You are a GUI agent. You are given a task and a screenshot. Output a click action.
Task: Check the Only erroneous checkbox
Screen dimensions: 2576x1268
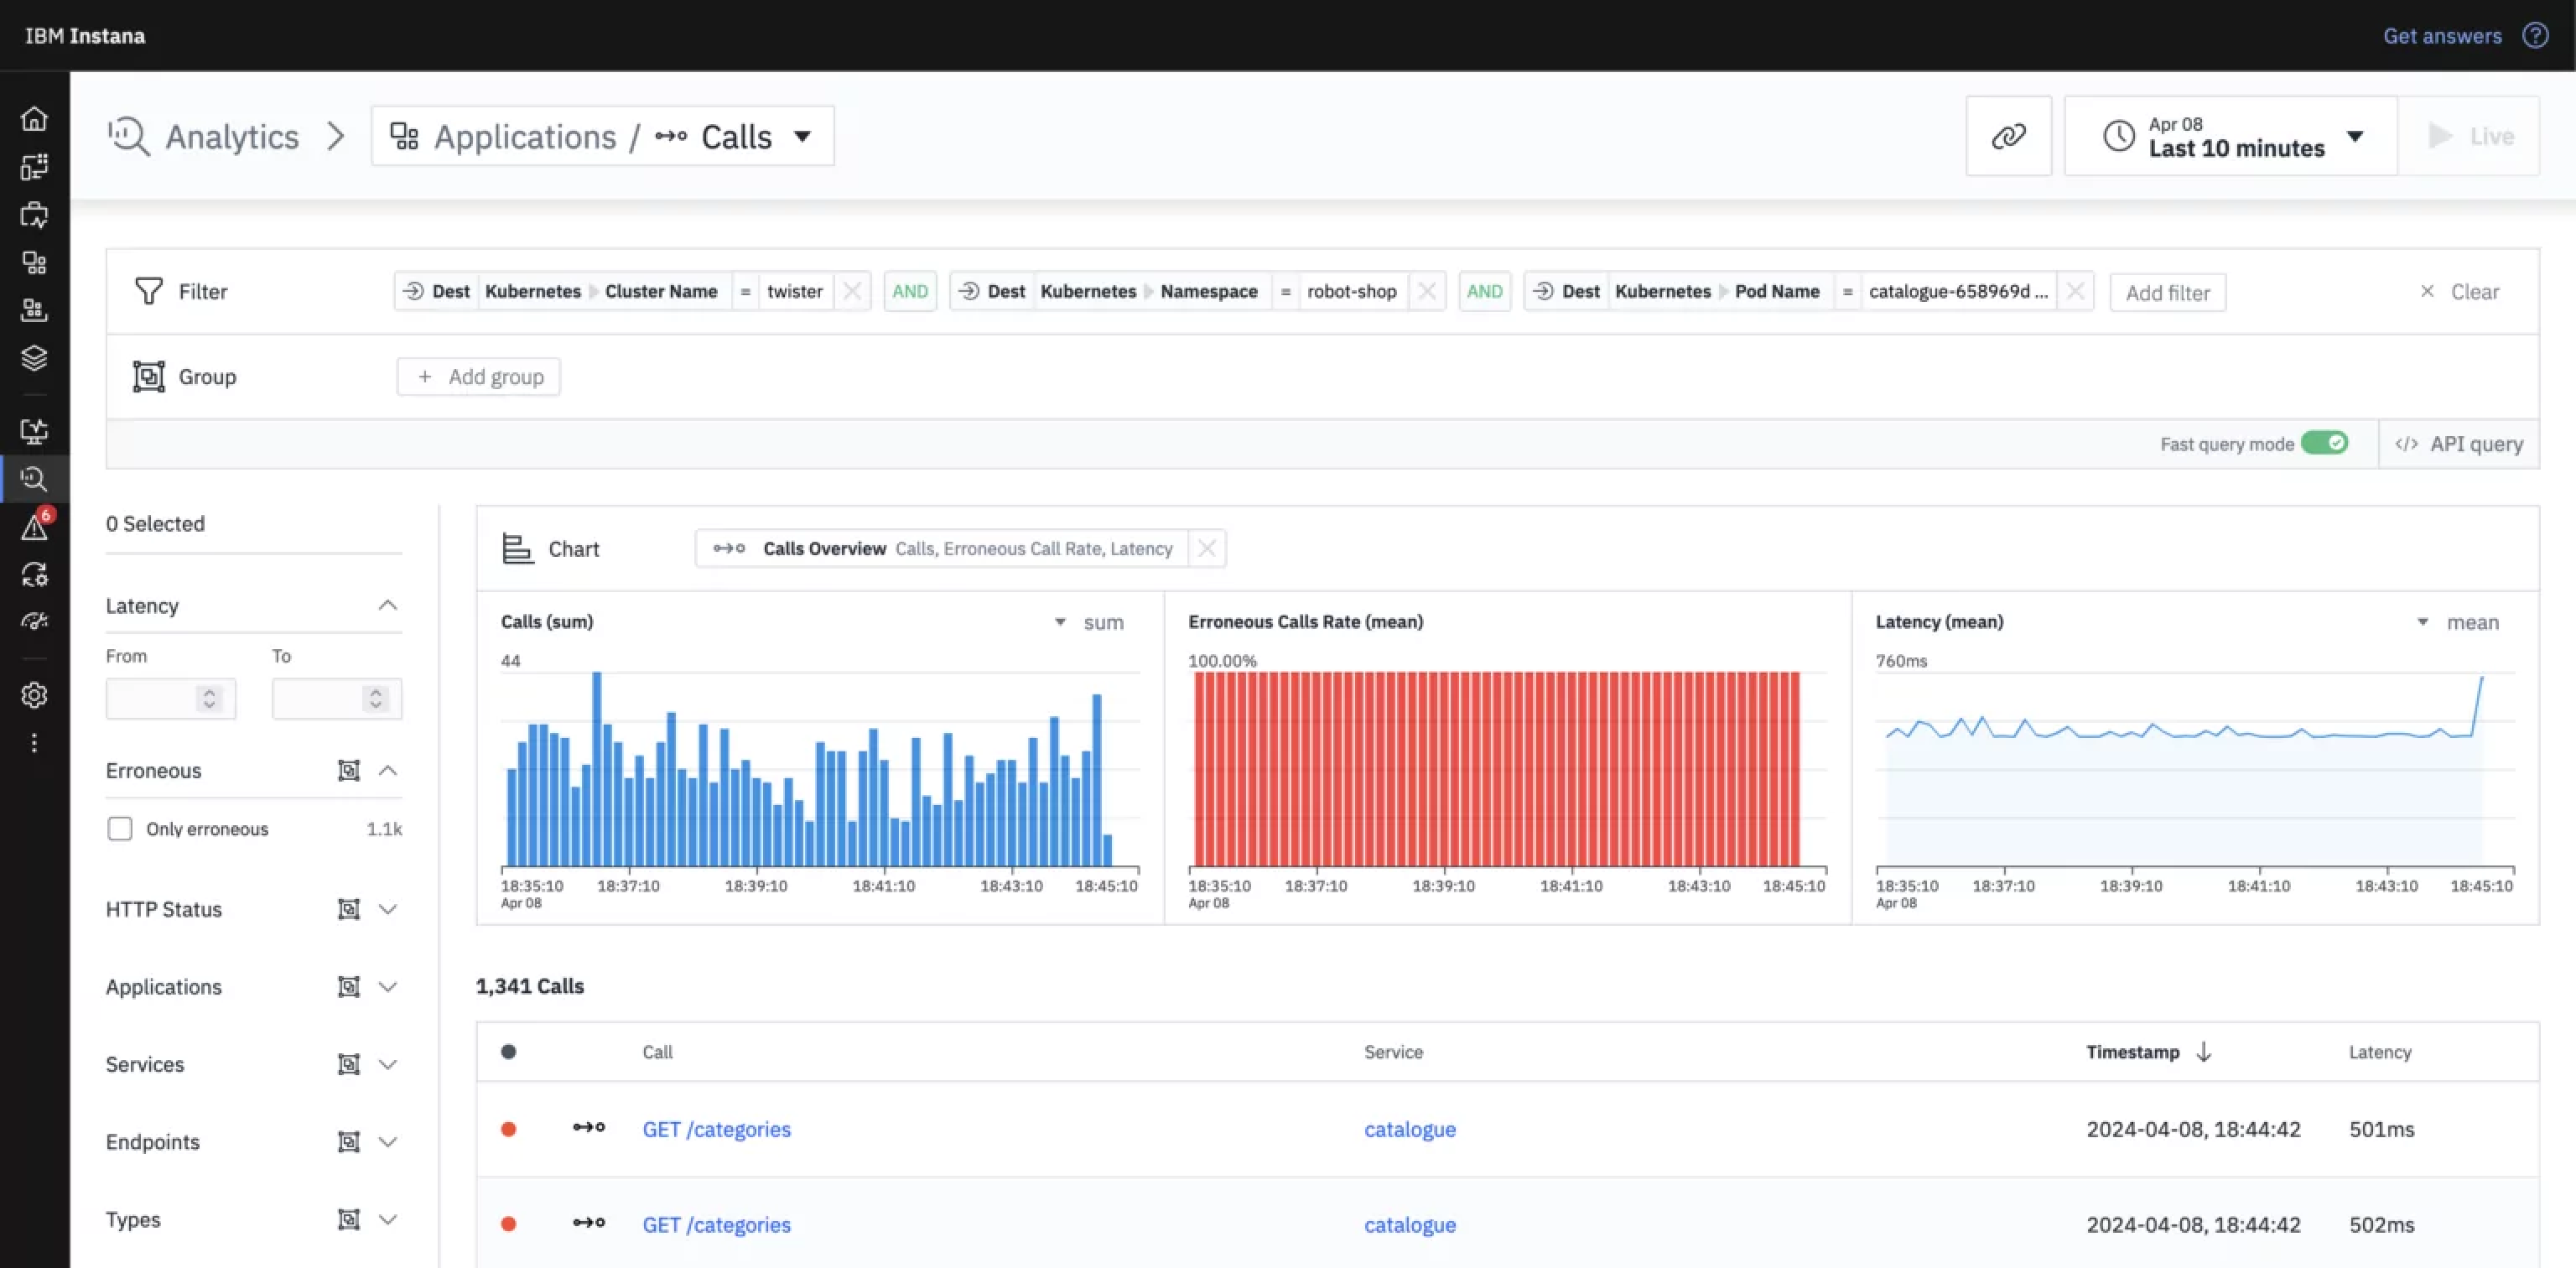click(120, 829)
